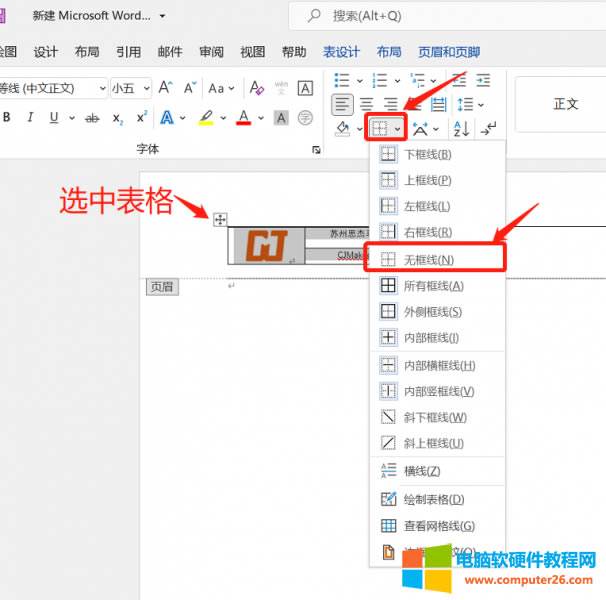Expand the Font dialog launcher
This screenshot has width=606, height=600.
(316, 149)
